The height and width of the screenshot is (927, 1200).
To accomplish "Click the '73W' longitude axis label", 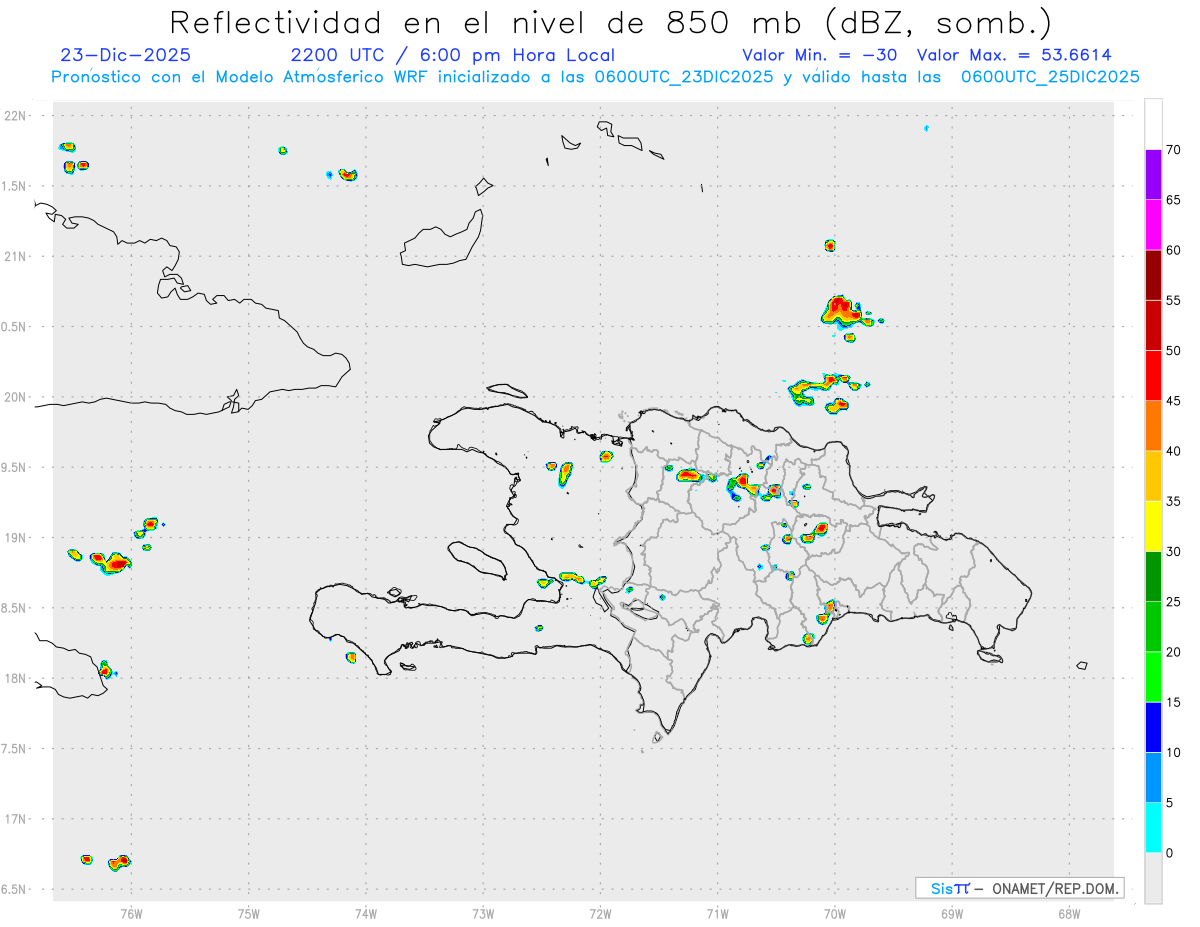I will [x=483, y=914].
